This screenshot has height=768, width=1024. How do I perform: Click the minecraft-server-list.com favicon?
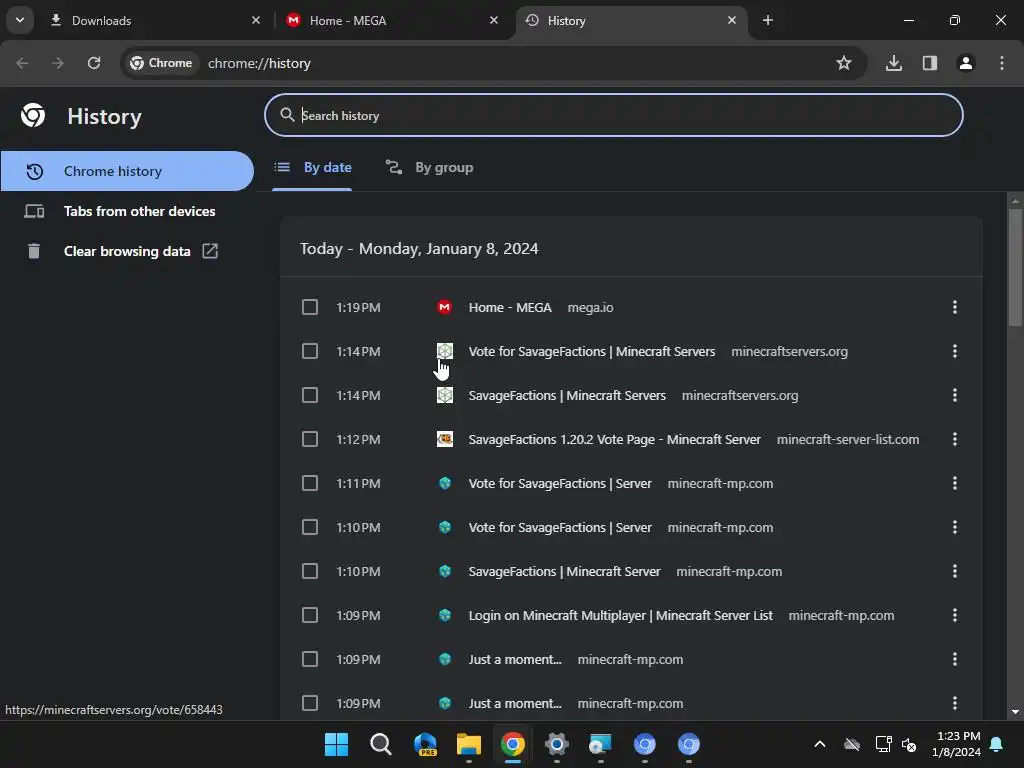pos(445,439)
